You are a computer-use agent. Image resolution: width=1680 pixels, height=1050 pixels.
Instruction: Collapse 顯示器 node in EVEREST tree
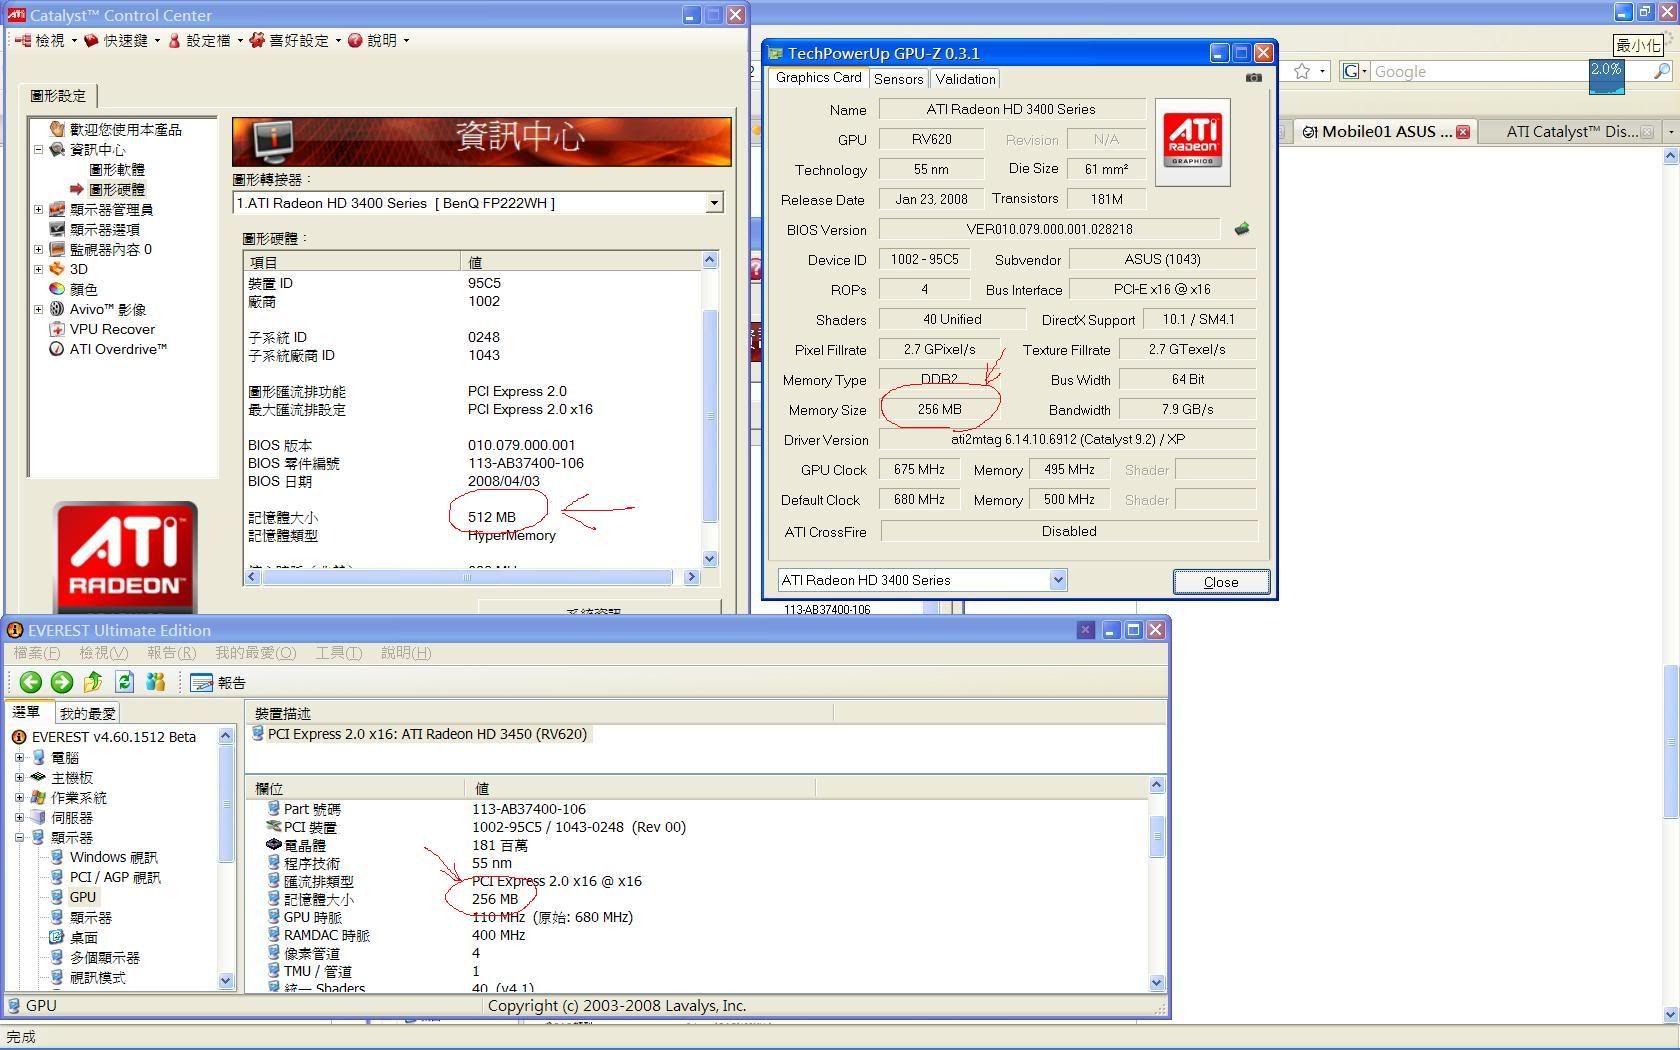point(19,837)
